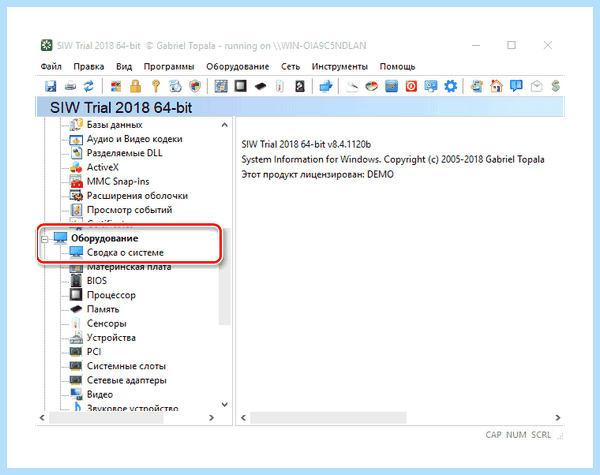Click tree panel scroll-down arrow
Viewport: 600px width, 475px height.
[x=225, y=404]
